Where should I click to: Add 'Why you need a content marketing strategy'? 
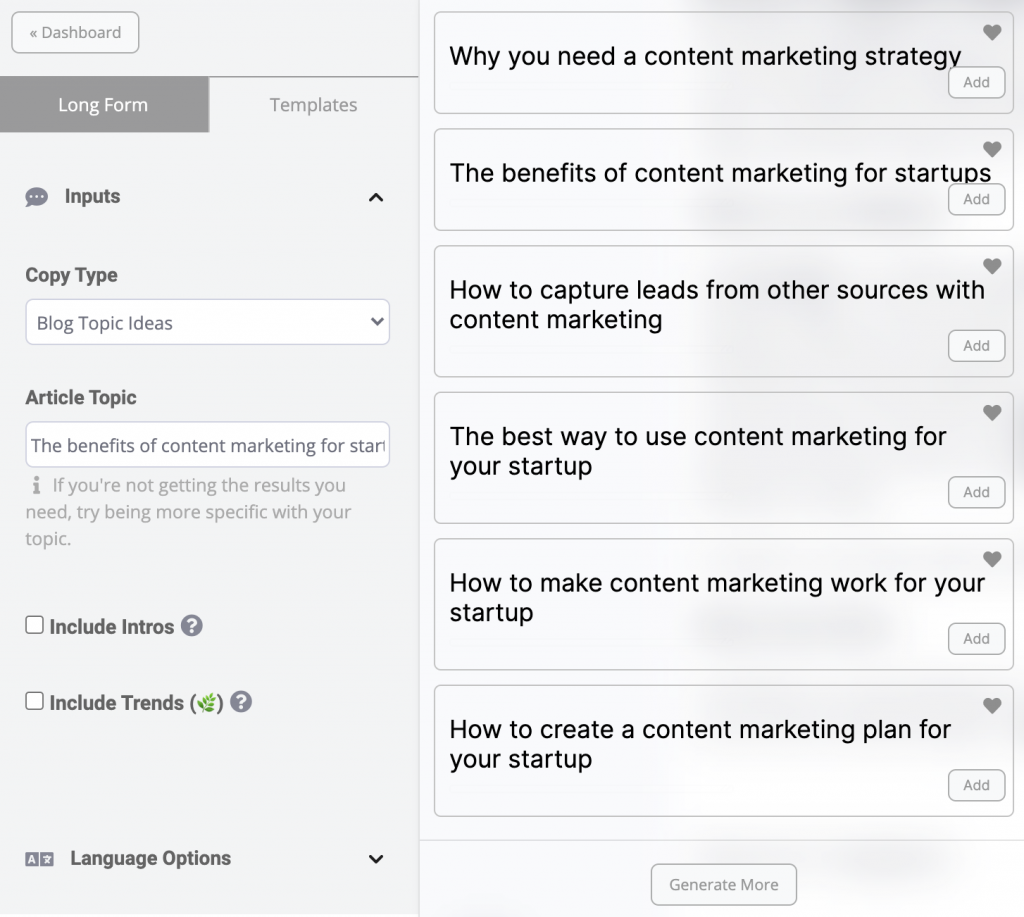pos(976,82)
